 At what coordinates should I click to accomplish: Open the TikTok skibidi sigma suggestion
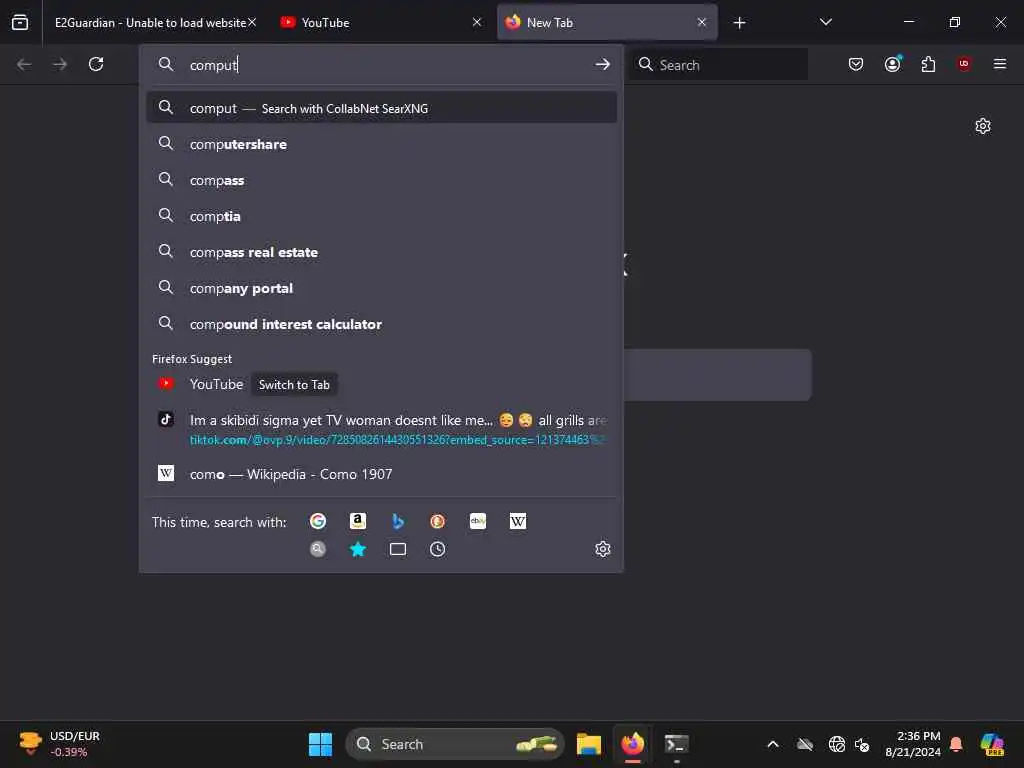(381, 429)
